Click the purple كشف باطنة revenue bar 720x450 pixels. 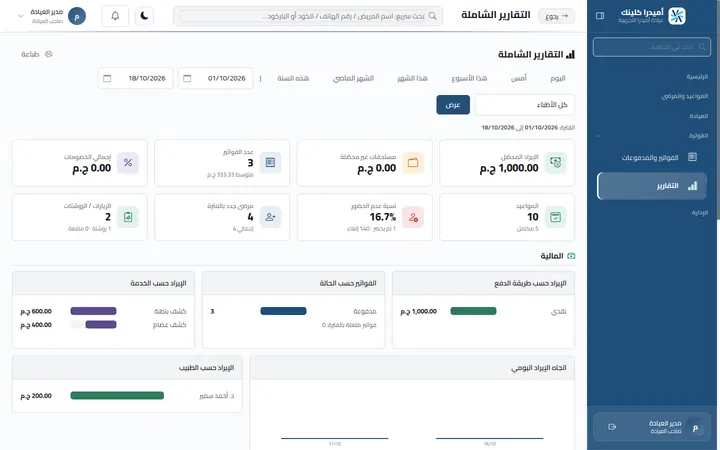point(93,311)
